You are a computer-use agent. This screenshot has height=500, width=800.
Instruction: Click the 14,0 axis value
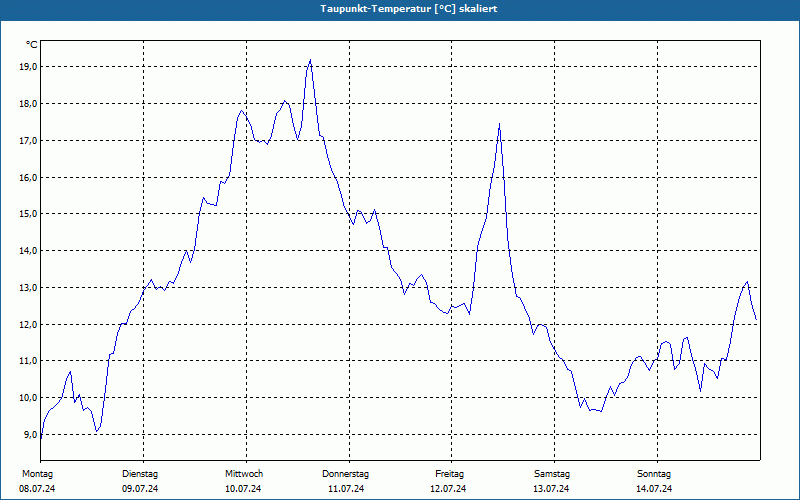tap(29, 251)
